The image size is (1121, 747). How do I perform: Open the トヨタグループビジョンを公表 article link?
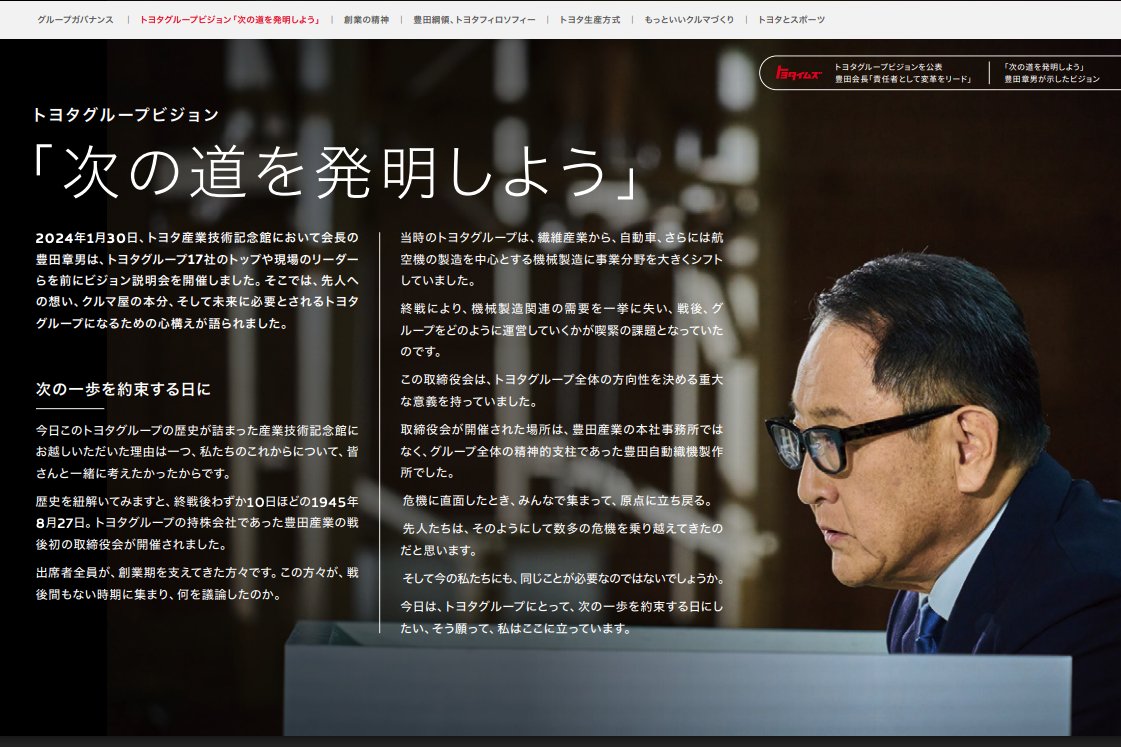[902, 73]
